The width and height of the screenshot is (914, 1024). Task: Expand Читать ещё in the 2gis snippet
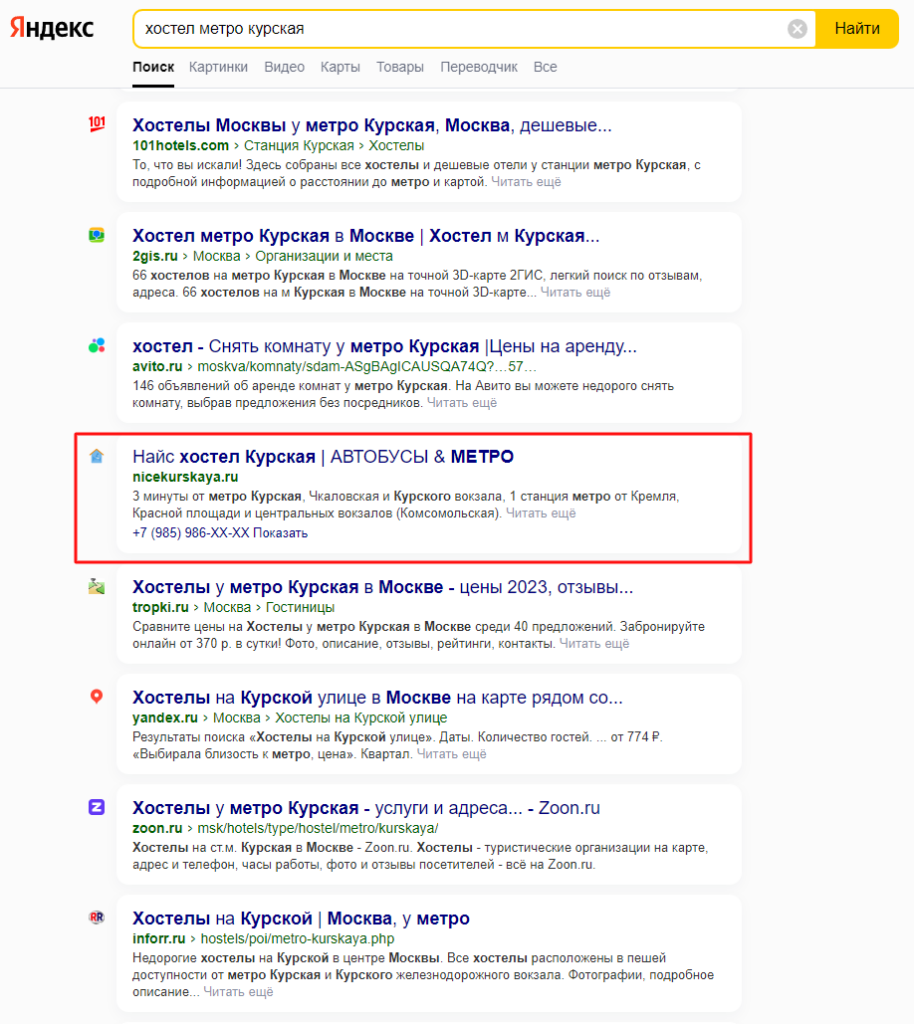pos(575,292)
